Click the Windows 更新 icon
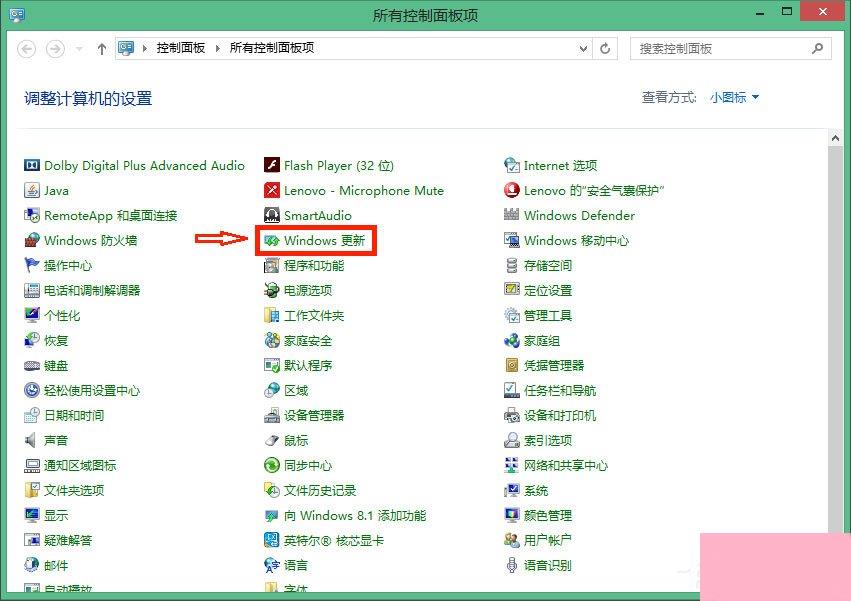851x601 pixels. point(272,240)
